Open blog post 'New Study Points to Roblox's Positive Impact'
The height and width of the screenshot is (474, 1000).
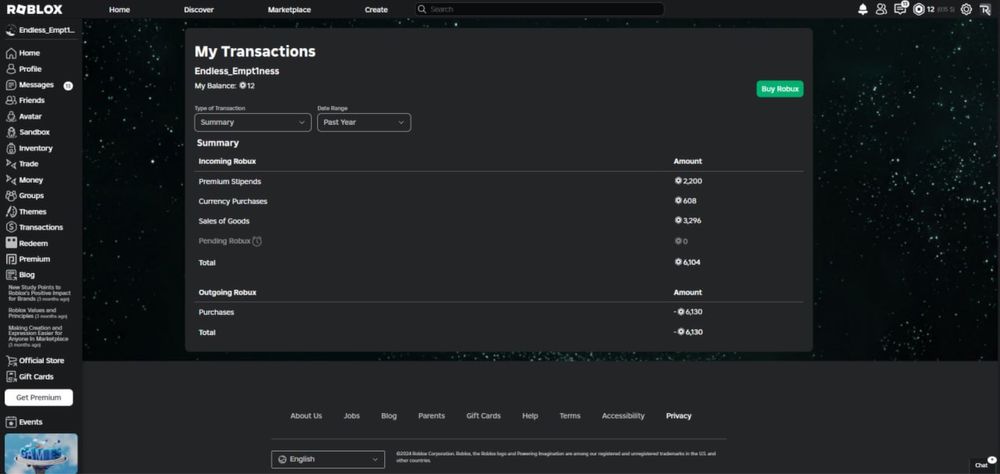(x=39, y=293)
